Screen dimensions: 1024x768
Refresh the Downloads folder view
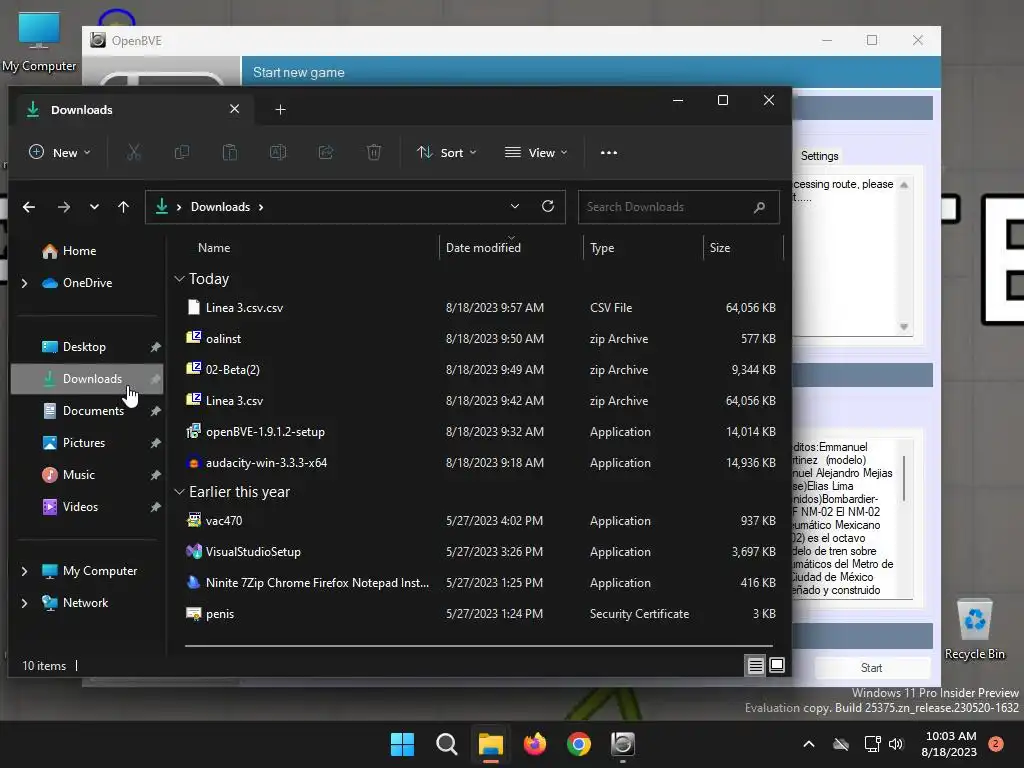[548, 206]
